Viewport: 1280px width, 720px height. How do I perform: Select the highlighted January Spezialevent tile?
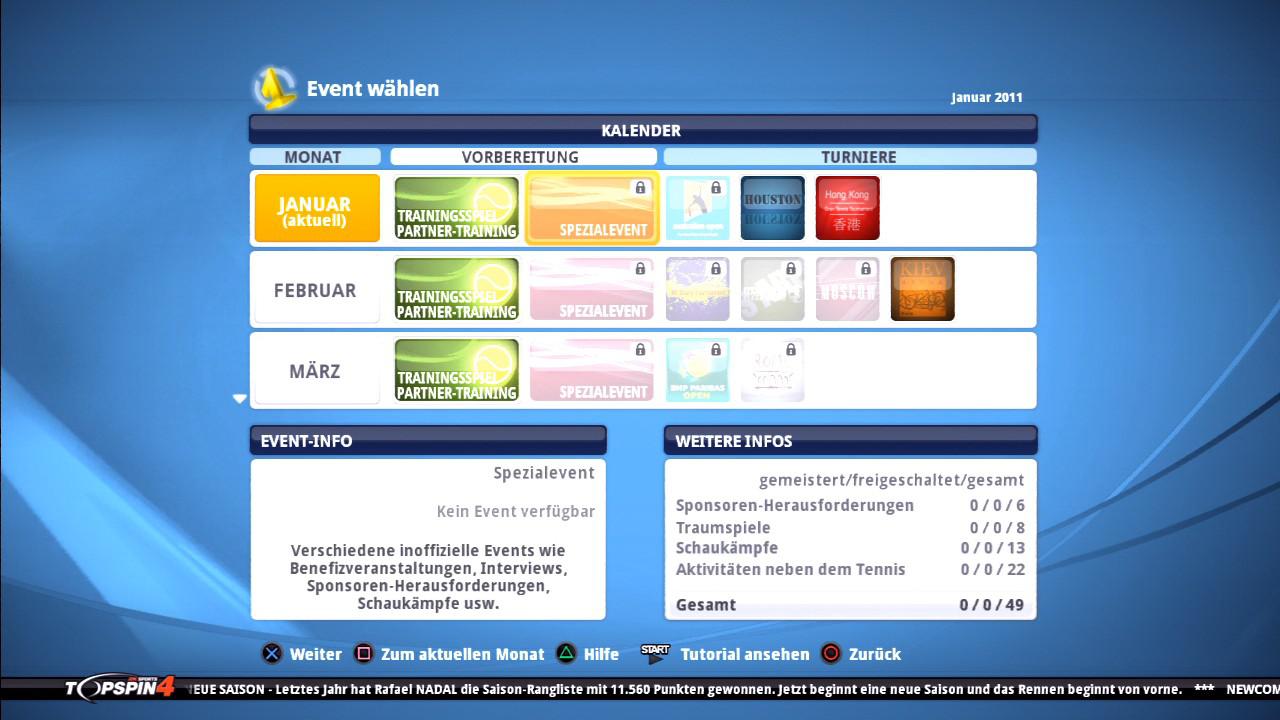pos(592,208)
